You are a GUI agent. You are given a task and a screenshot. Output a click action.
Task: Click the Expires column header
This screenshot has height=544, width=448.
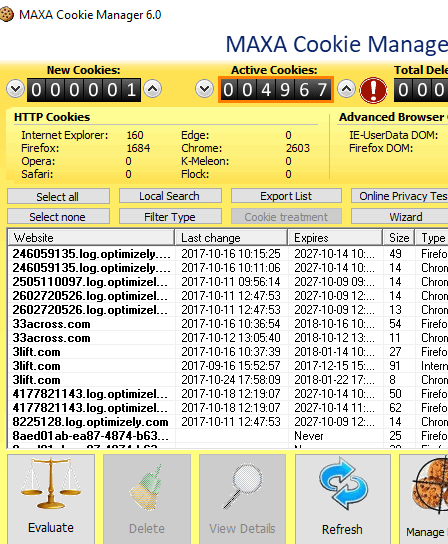pos(335,238)
